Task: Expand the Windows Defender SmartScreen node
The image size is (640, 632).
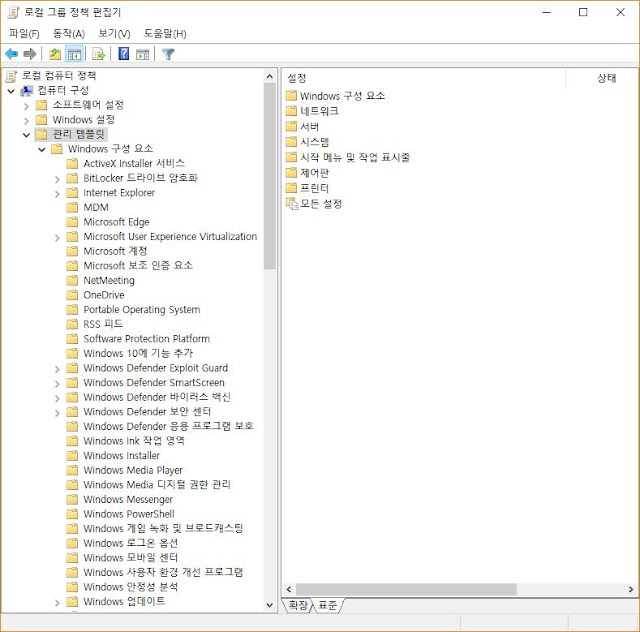Action: [x=57, y=384]
